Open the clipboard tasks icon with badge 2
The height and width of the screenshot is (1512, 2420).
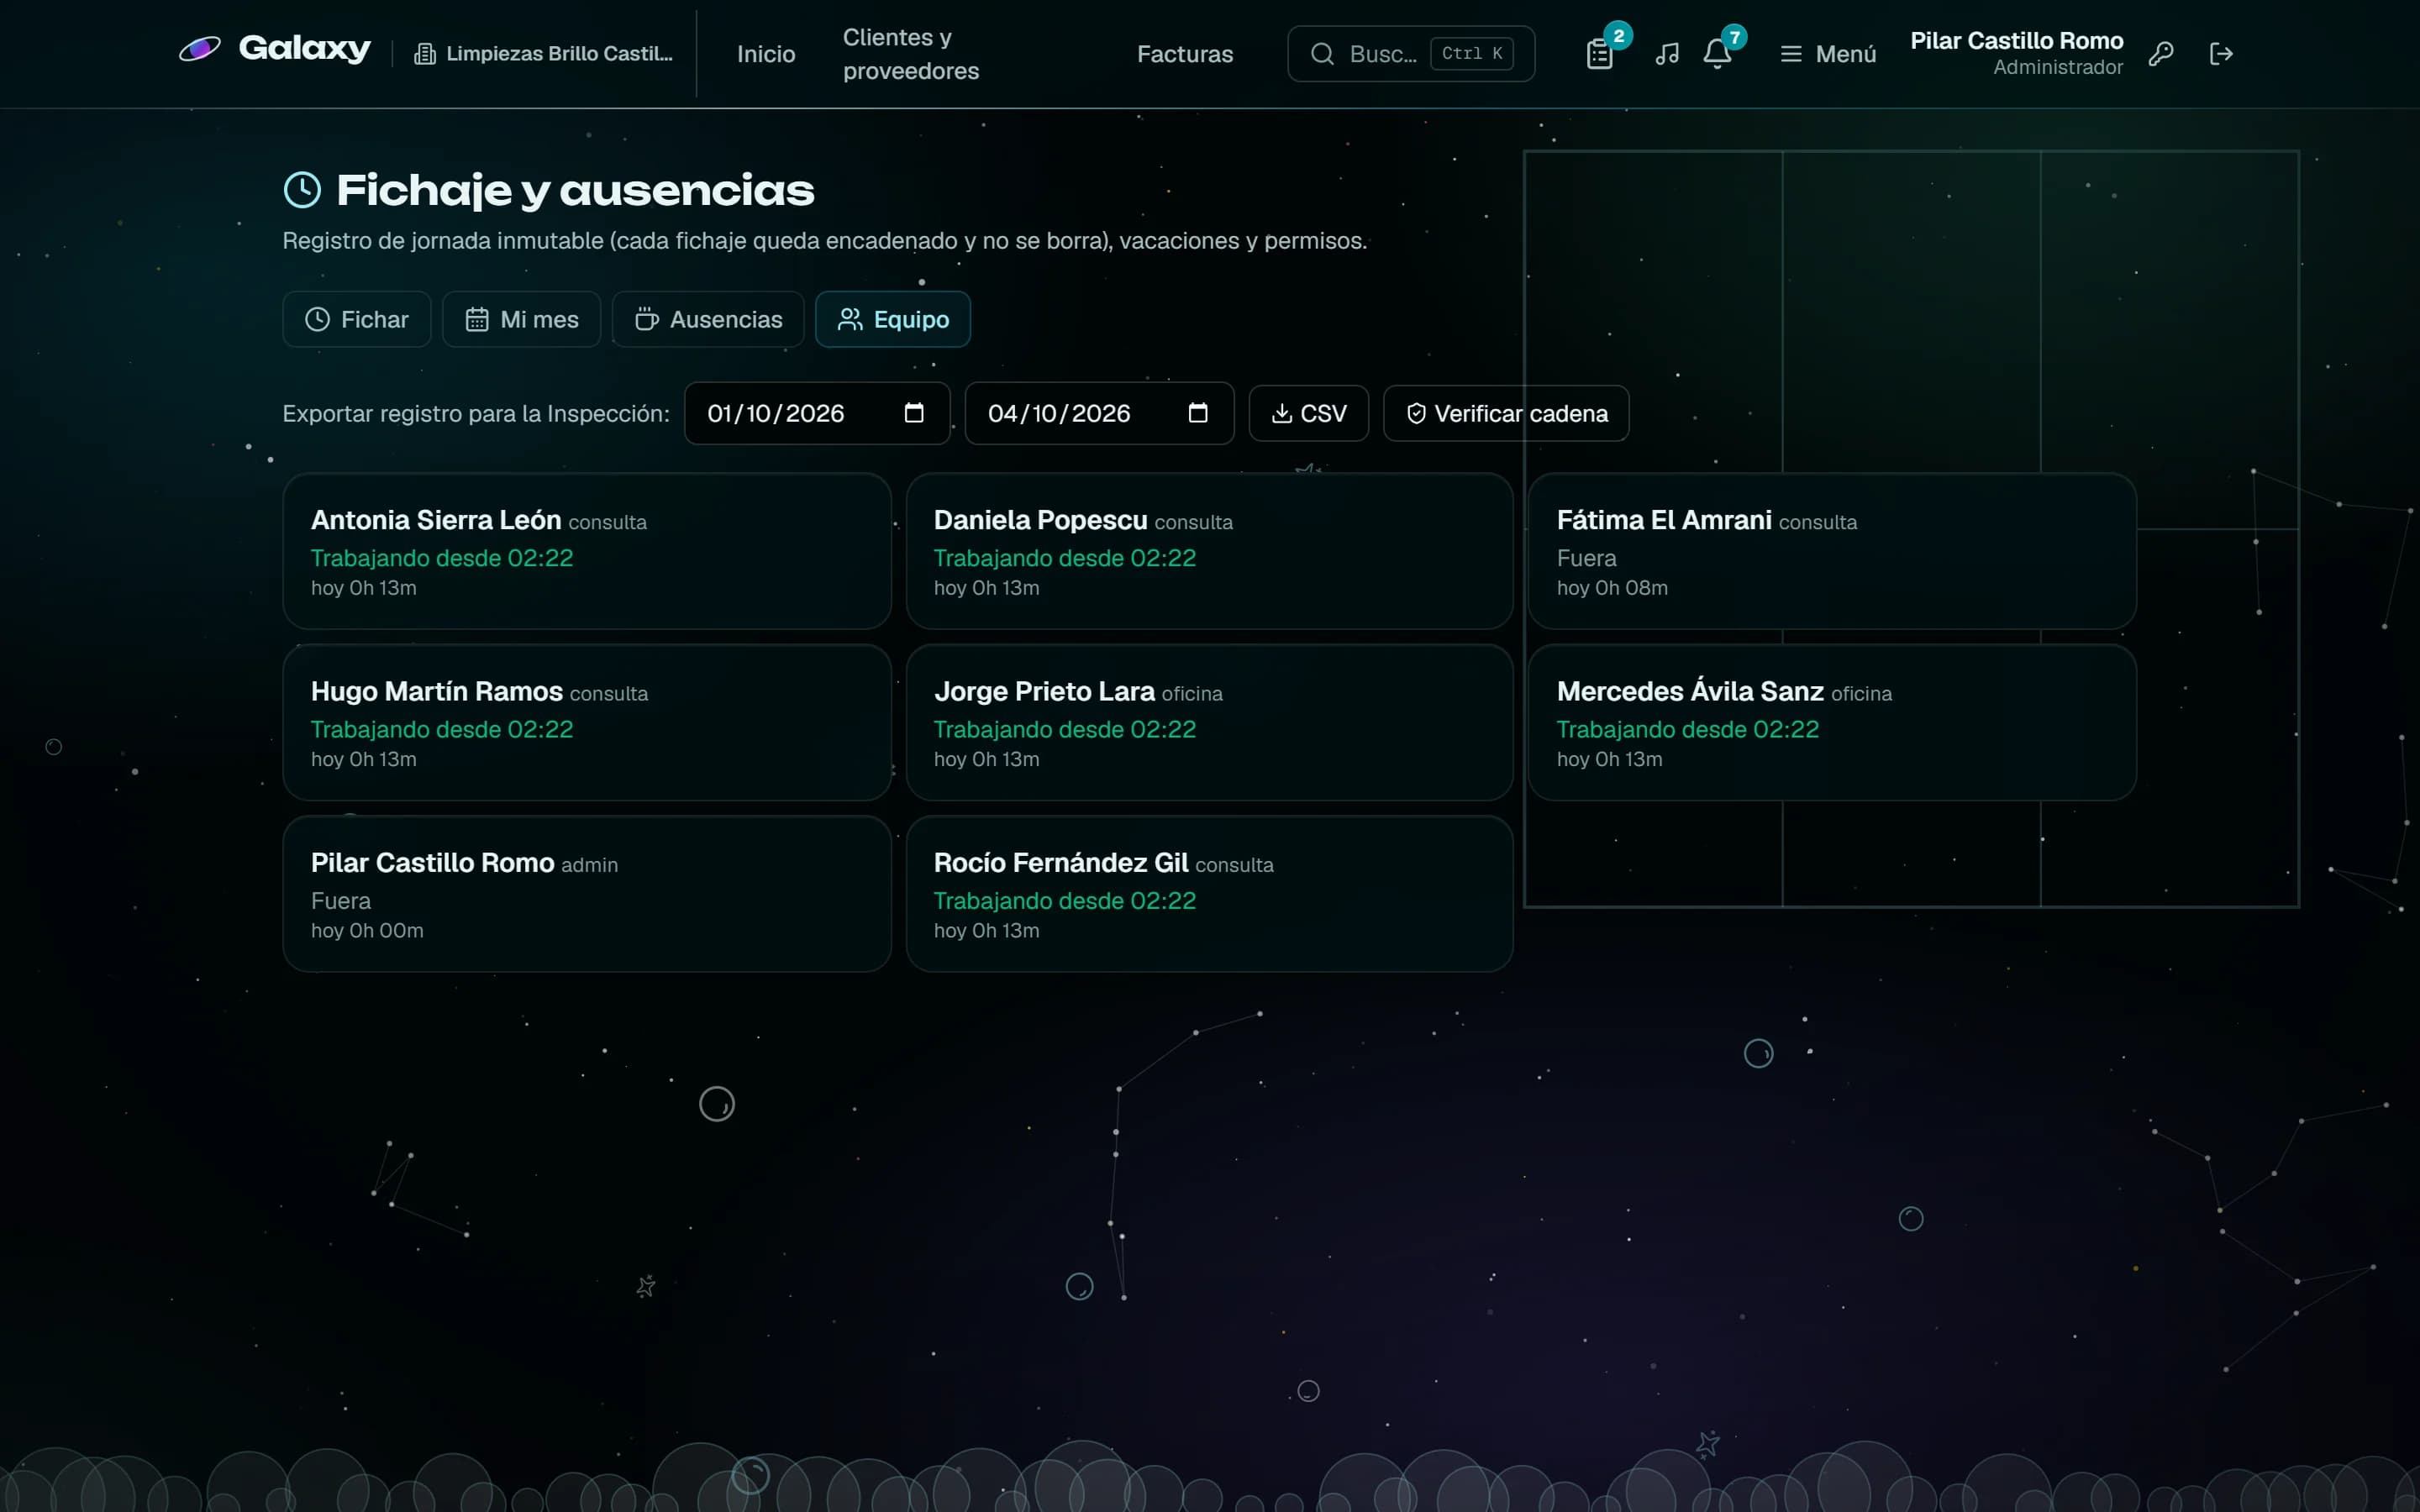coord(1600,54)
